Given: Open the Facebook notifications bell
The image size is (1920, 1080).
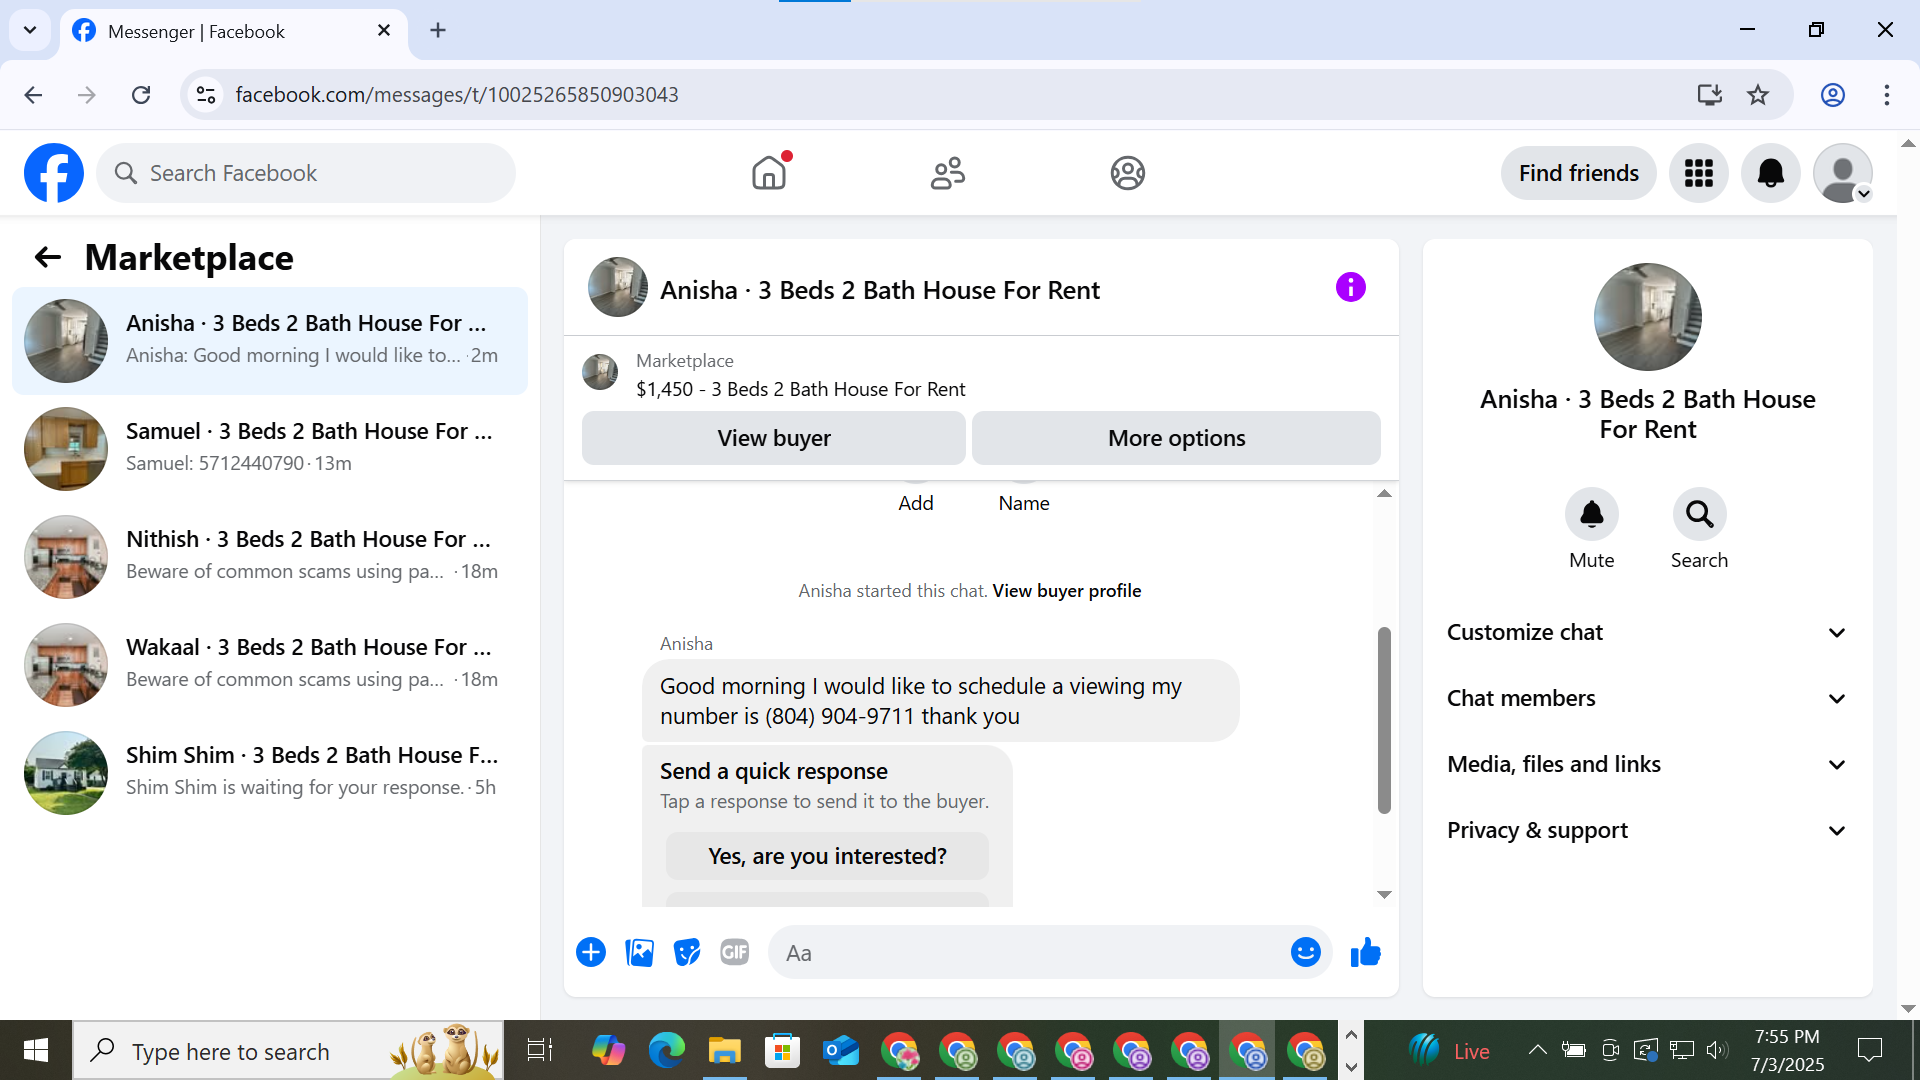Looking at the screenshot, I should click(1770, 173).
